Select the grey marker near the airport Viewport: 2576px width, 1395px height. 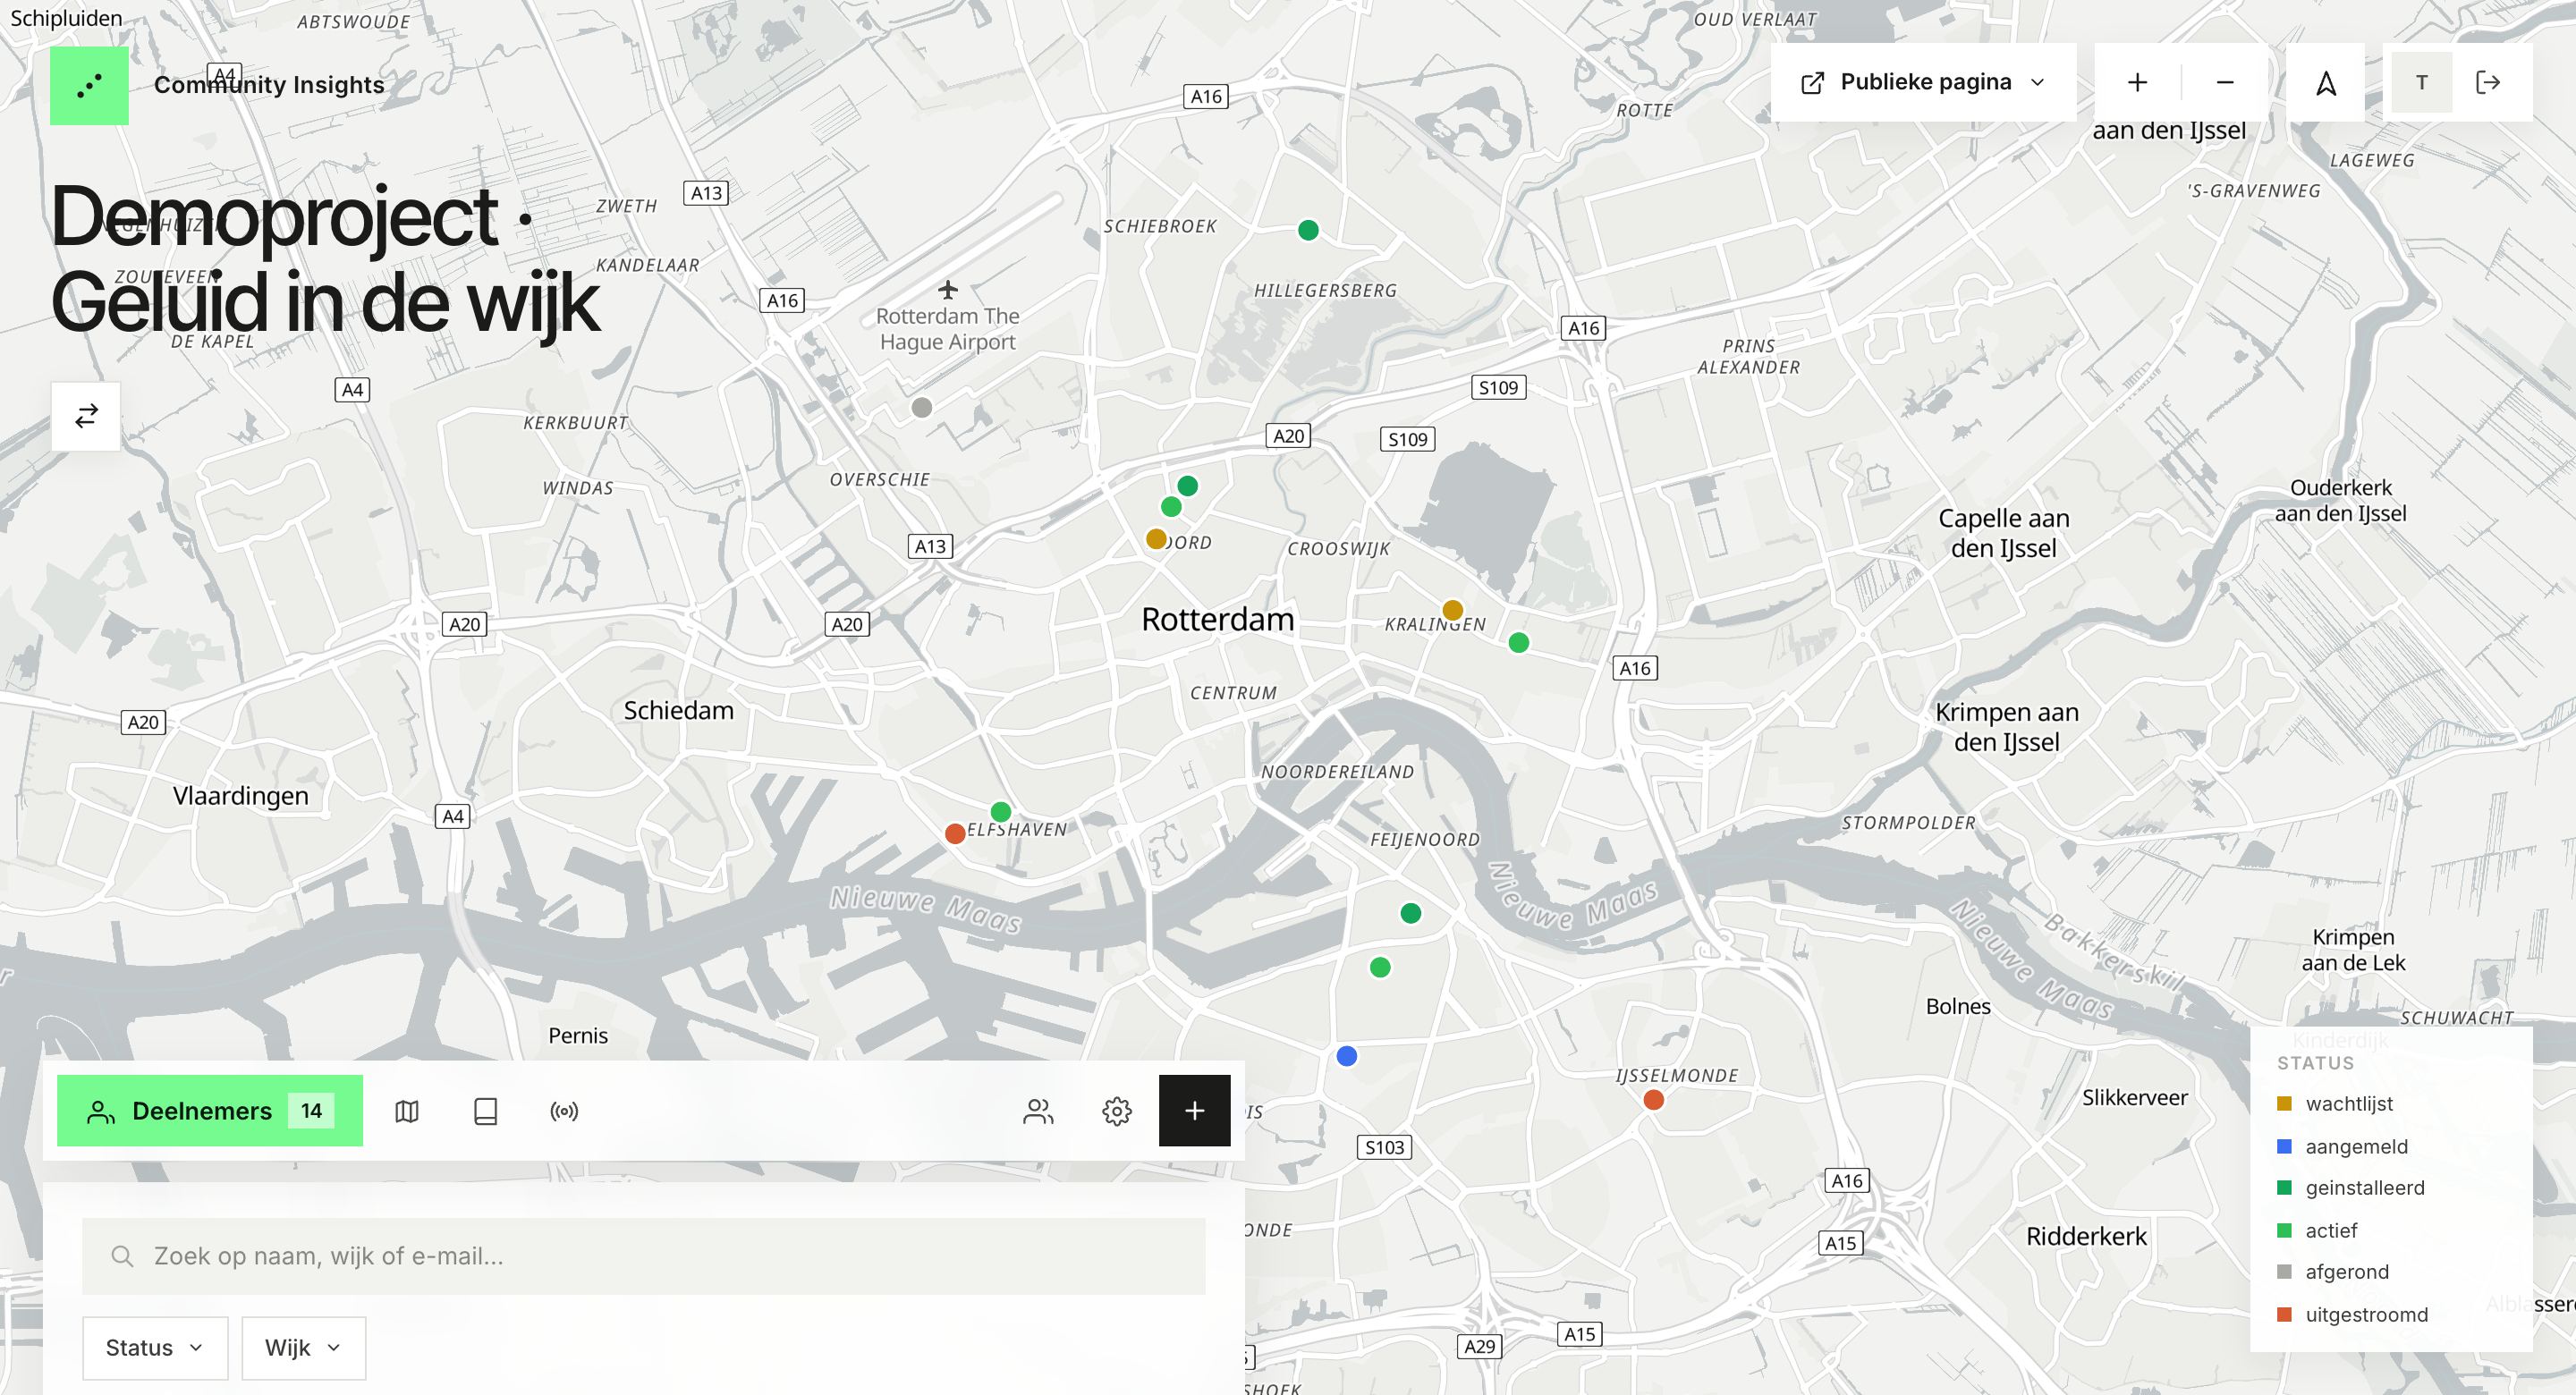click(x=922, y=407)
